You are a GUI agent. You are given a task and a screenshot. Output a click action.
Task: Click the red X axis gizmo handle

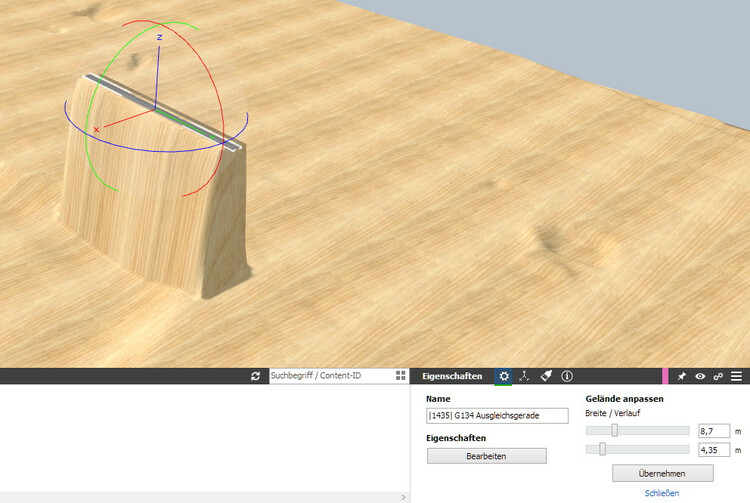(x=97, y=130)
